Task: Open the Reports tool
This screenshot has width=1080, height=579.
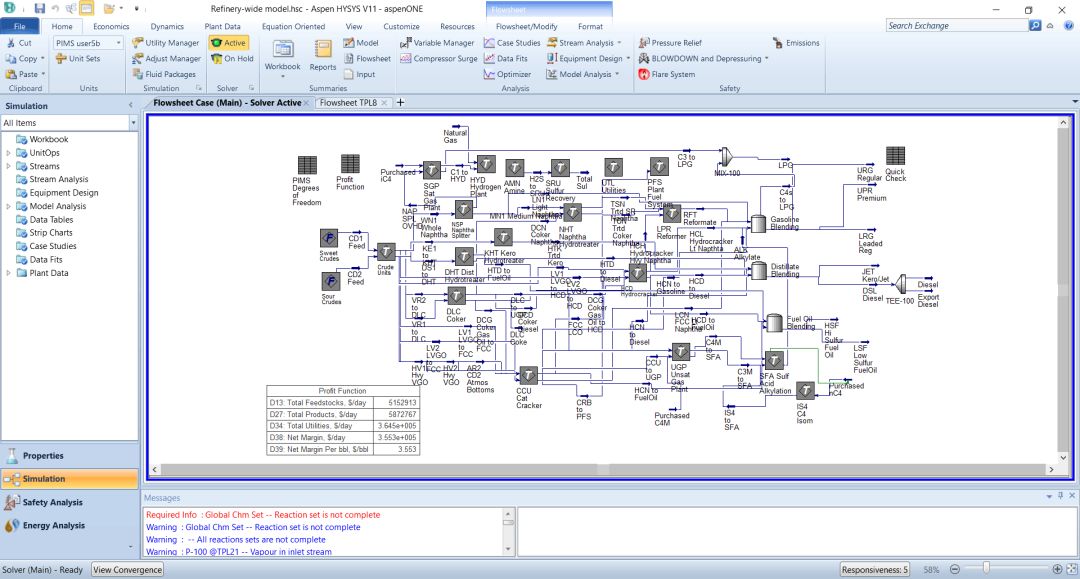Action: click(322, 57)
